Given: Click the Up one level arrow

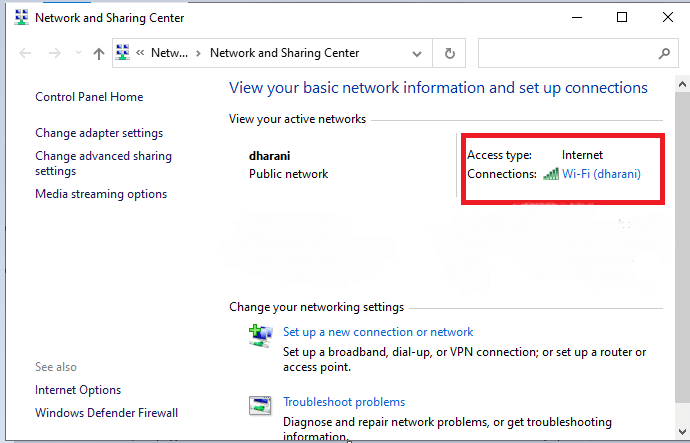Looking at the screenshot, I should tap(98, 54).
